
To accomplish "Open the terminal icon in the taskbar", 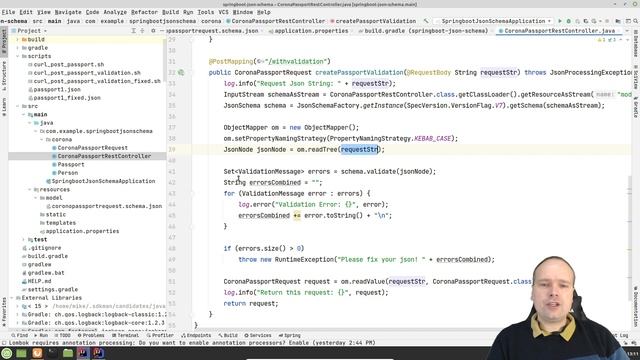I will pos(52,353).
